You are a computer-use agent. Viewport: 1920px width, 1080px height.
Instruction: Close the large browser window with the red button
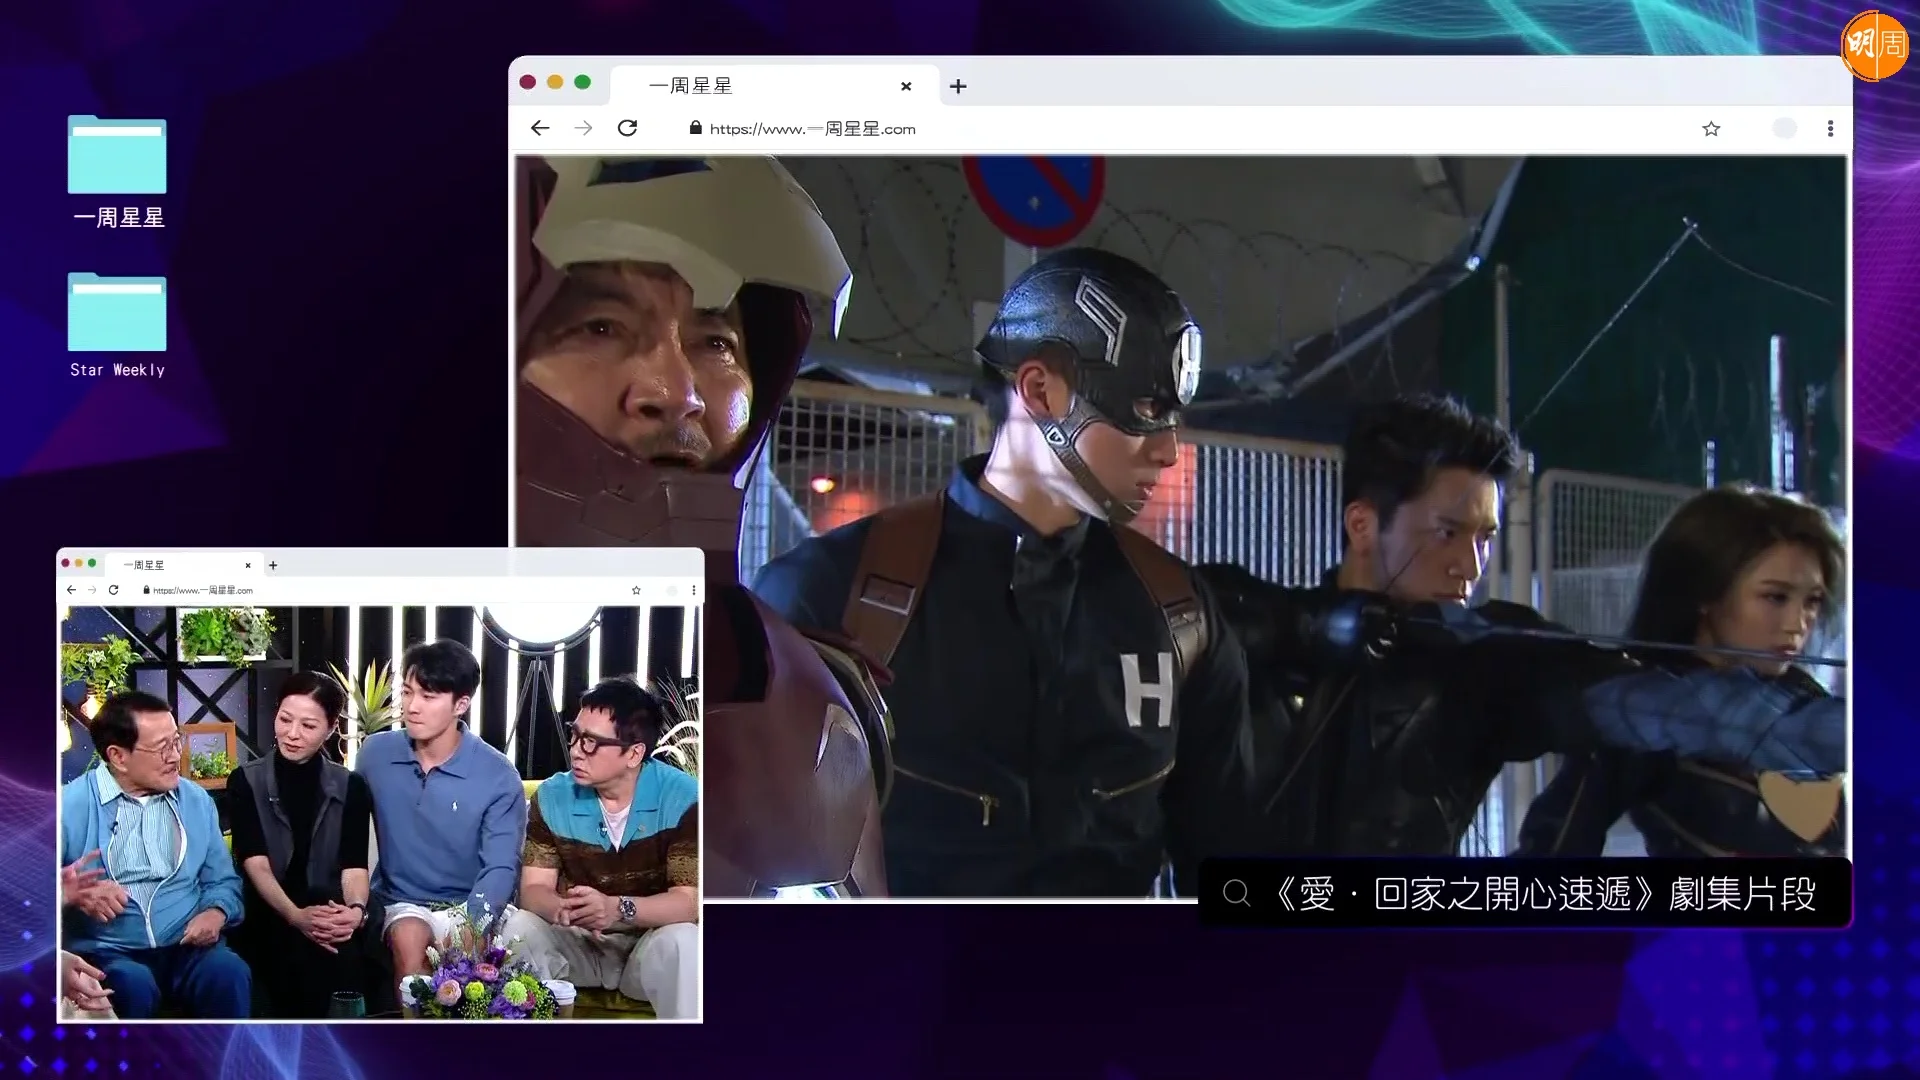528,82
